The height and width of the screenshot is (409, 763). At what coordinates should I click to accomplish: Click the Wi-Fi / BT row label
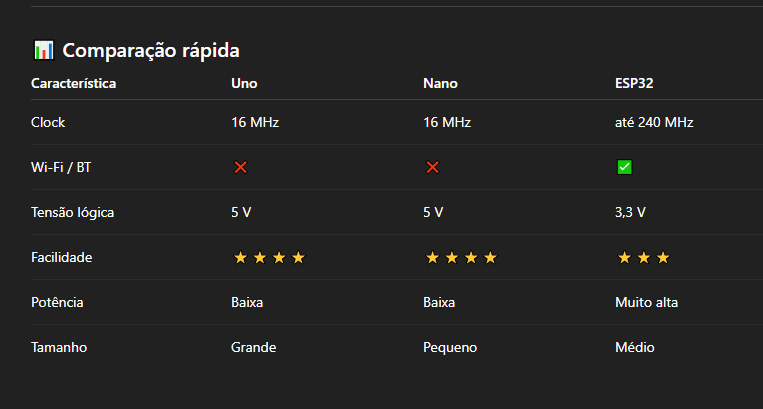pos(61,168)
